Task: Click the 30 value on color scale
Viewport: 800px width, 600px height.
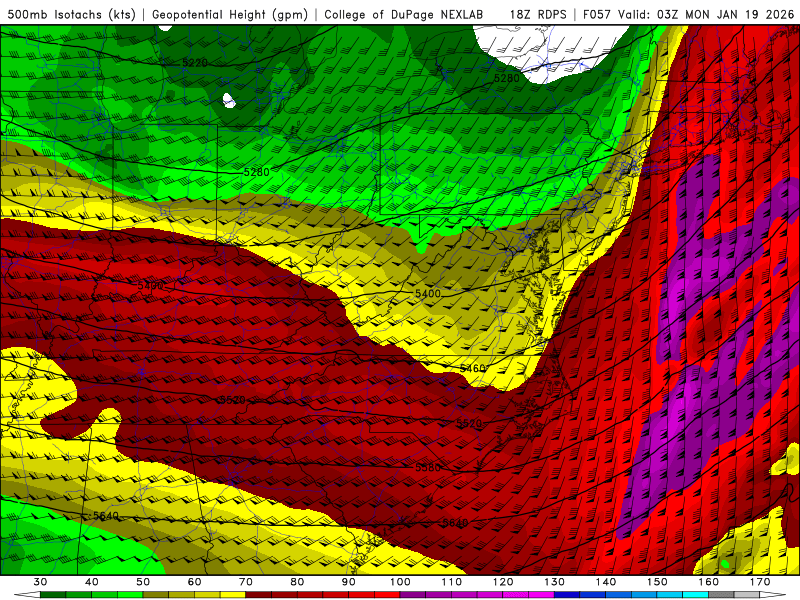Action: pyautogui.click(x=40, y=582)
